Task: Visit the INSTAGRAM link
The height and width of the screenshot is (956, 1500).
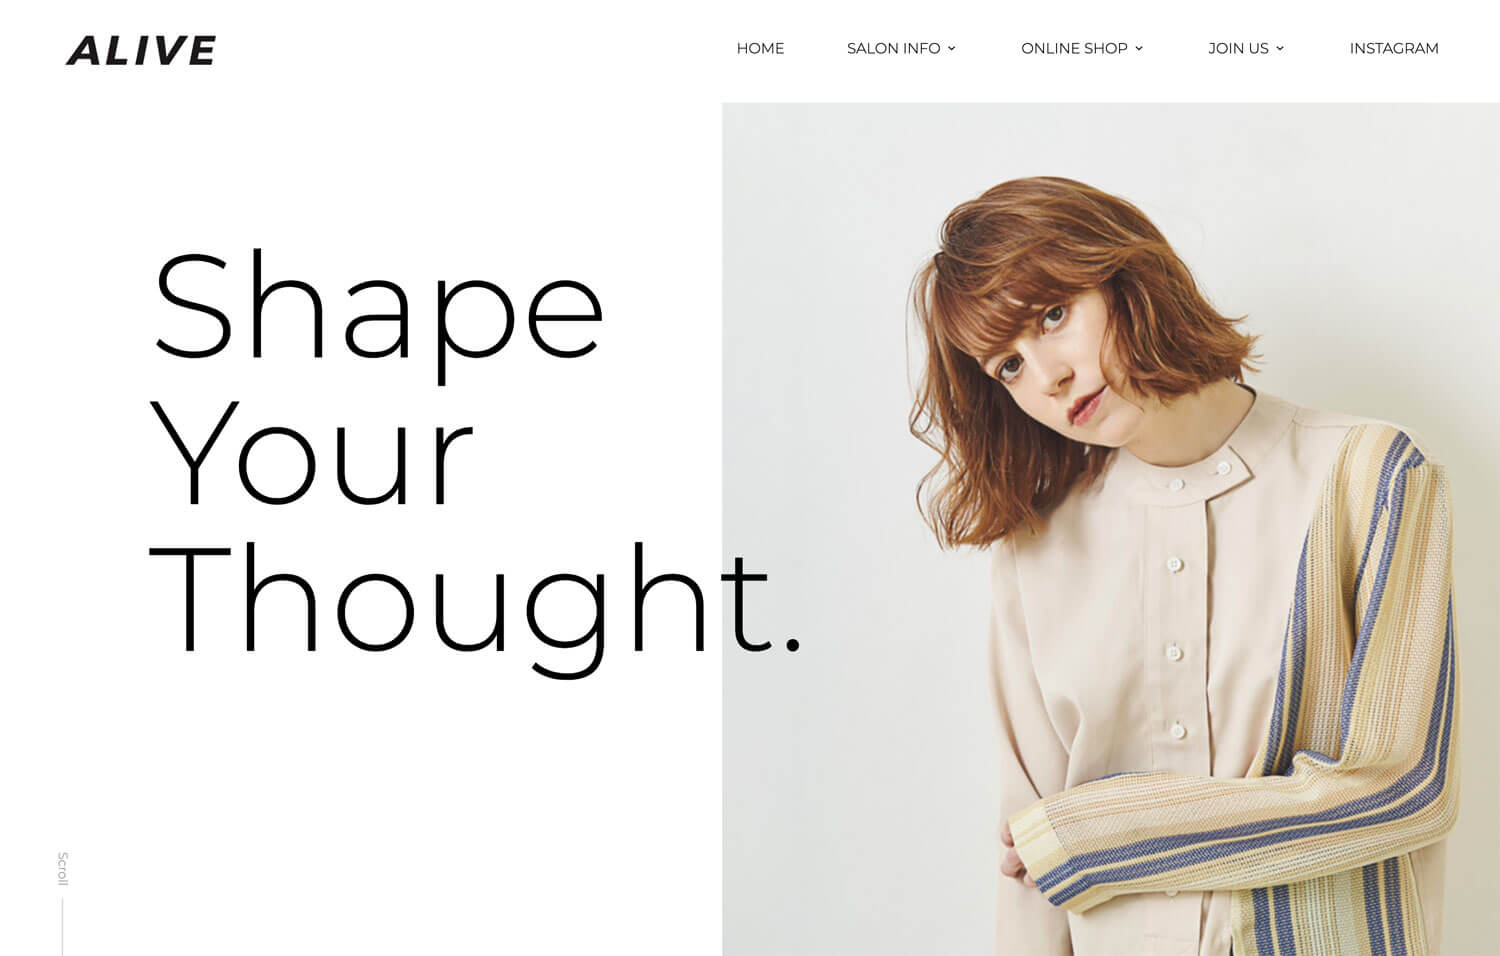Action: 1394,48
